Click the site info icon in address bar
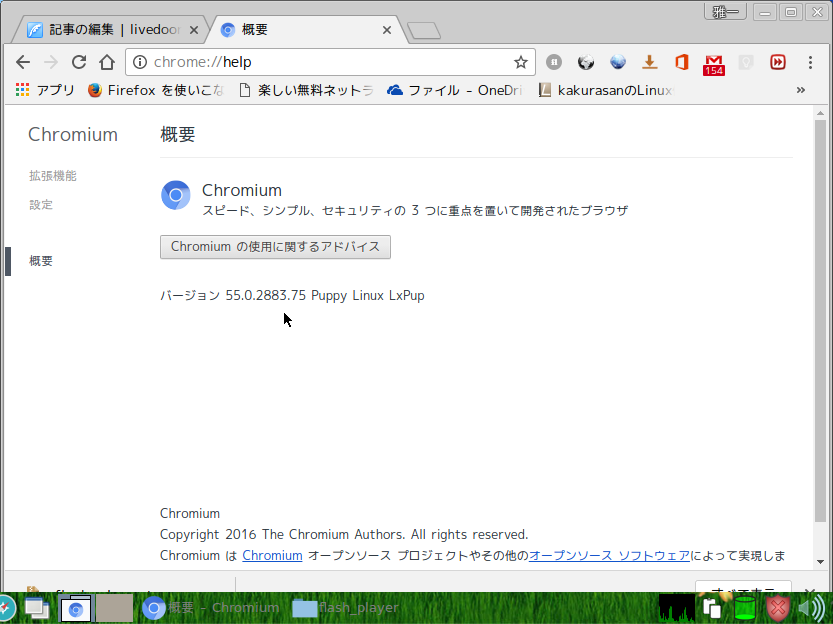Screen dimensions: 833x624 pyautogui.click(x=140, y=62)
